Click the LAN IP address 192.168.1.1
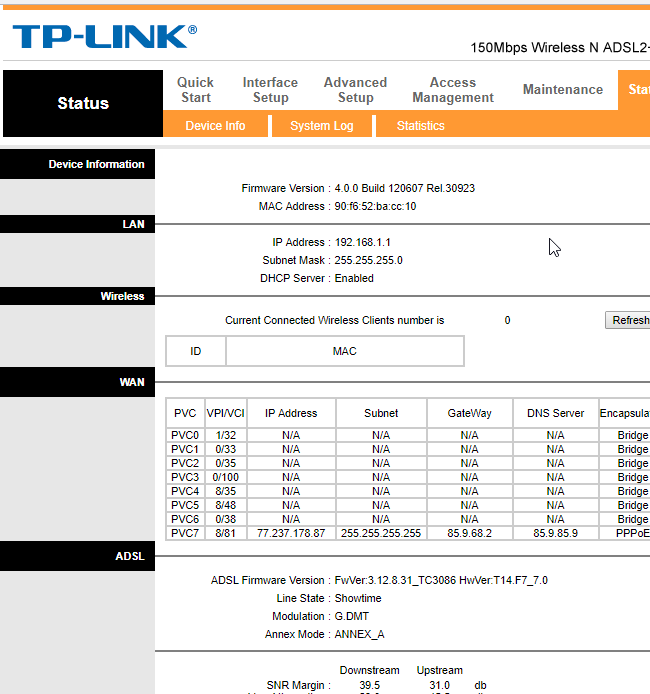 pos(362,243)
